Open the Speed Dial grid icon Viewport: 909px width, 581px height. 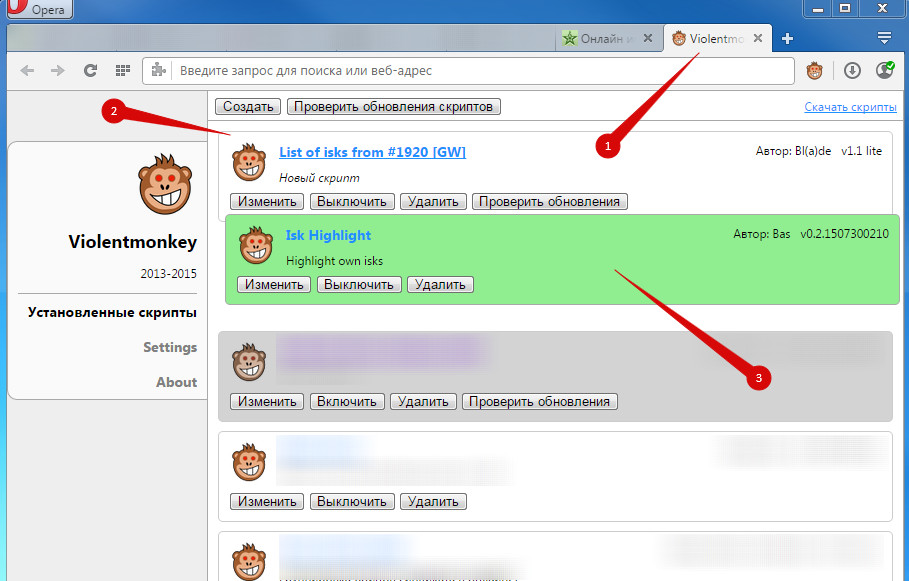122,71
